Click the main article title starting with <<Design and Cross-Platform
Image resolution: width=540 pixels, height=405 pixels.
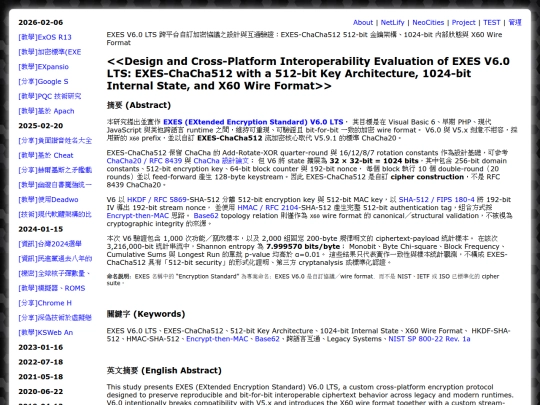(x=308, y=73)
